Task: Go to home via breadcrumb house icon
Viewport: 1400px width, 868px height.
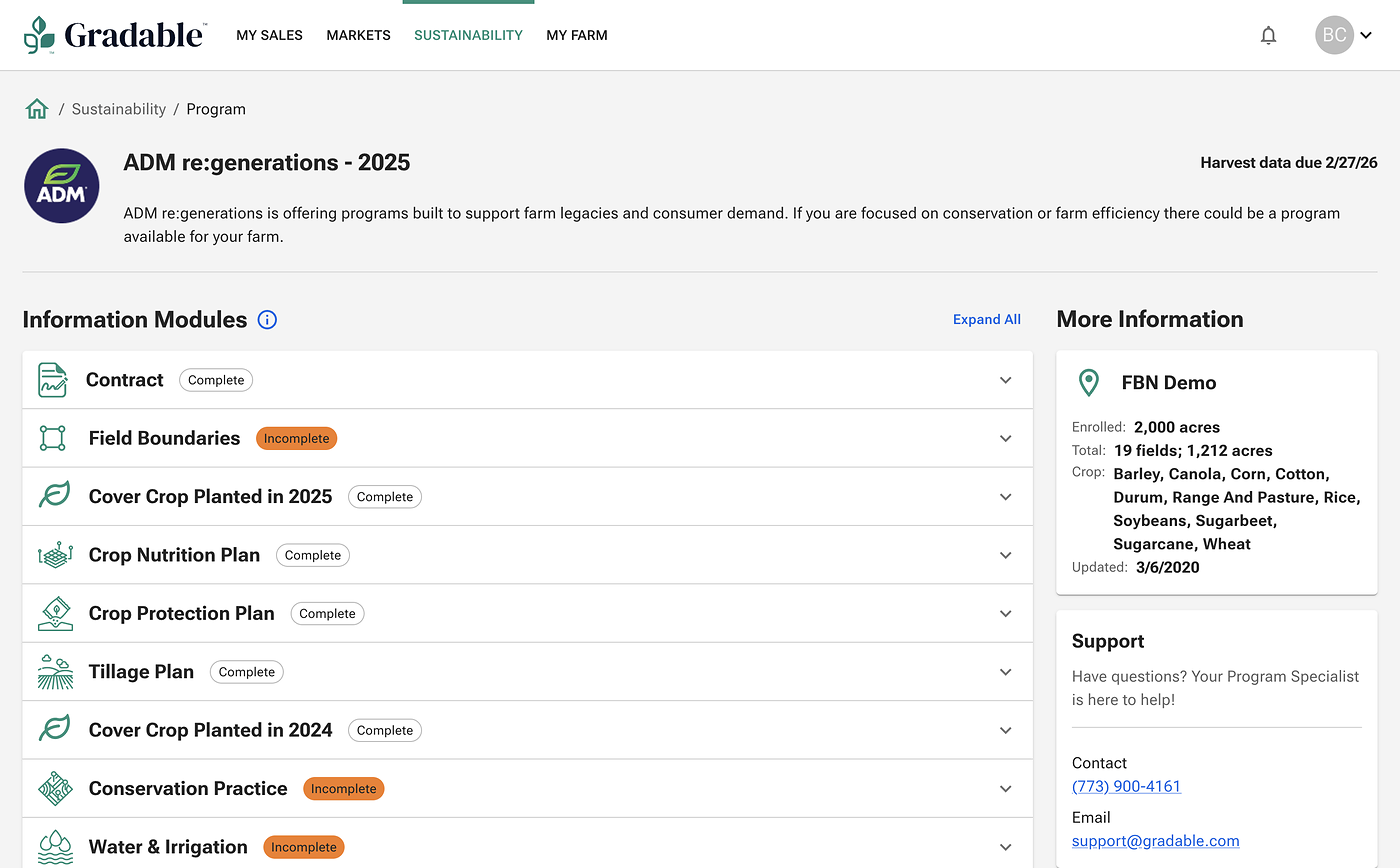Action: 37,109
